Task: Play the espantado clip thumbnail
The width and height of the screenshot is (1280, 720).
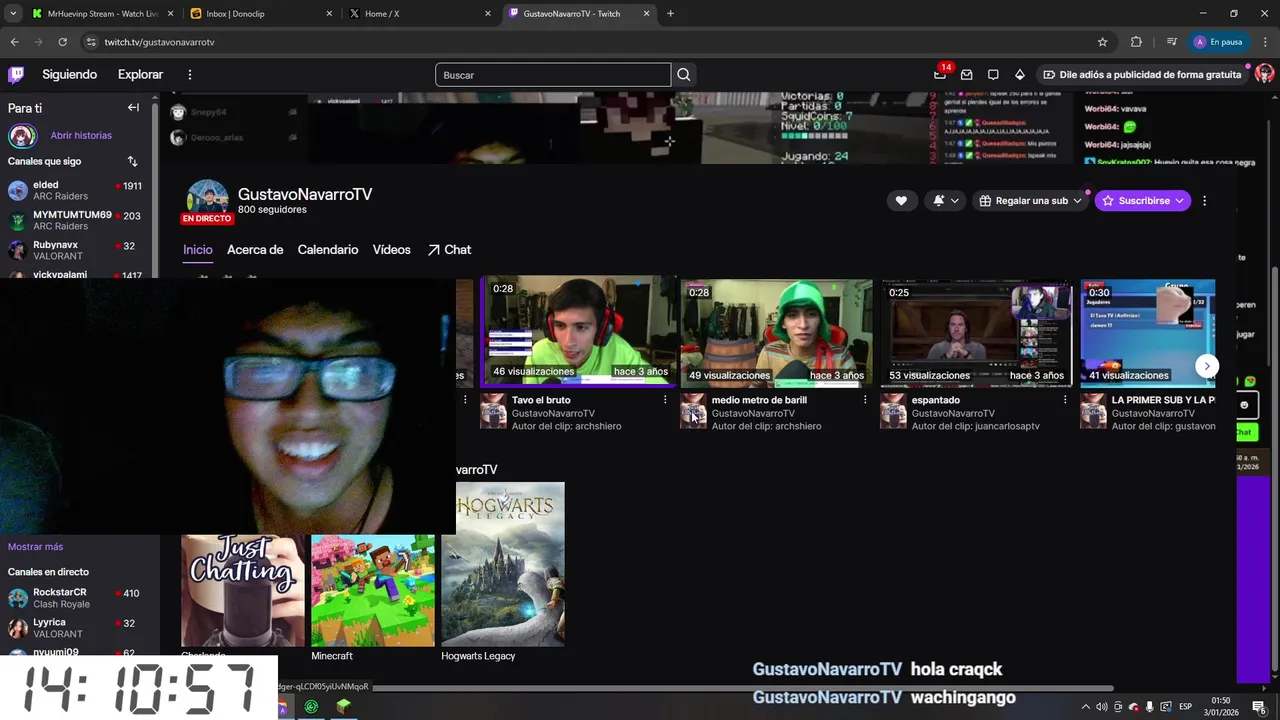Action: (x=976, y=333)
